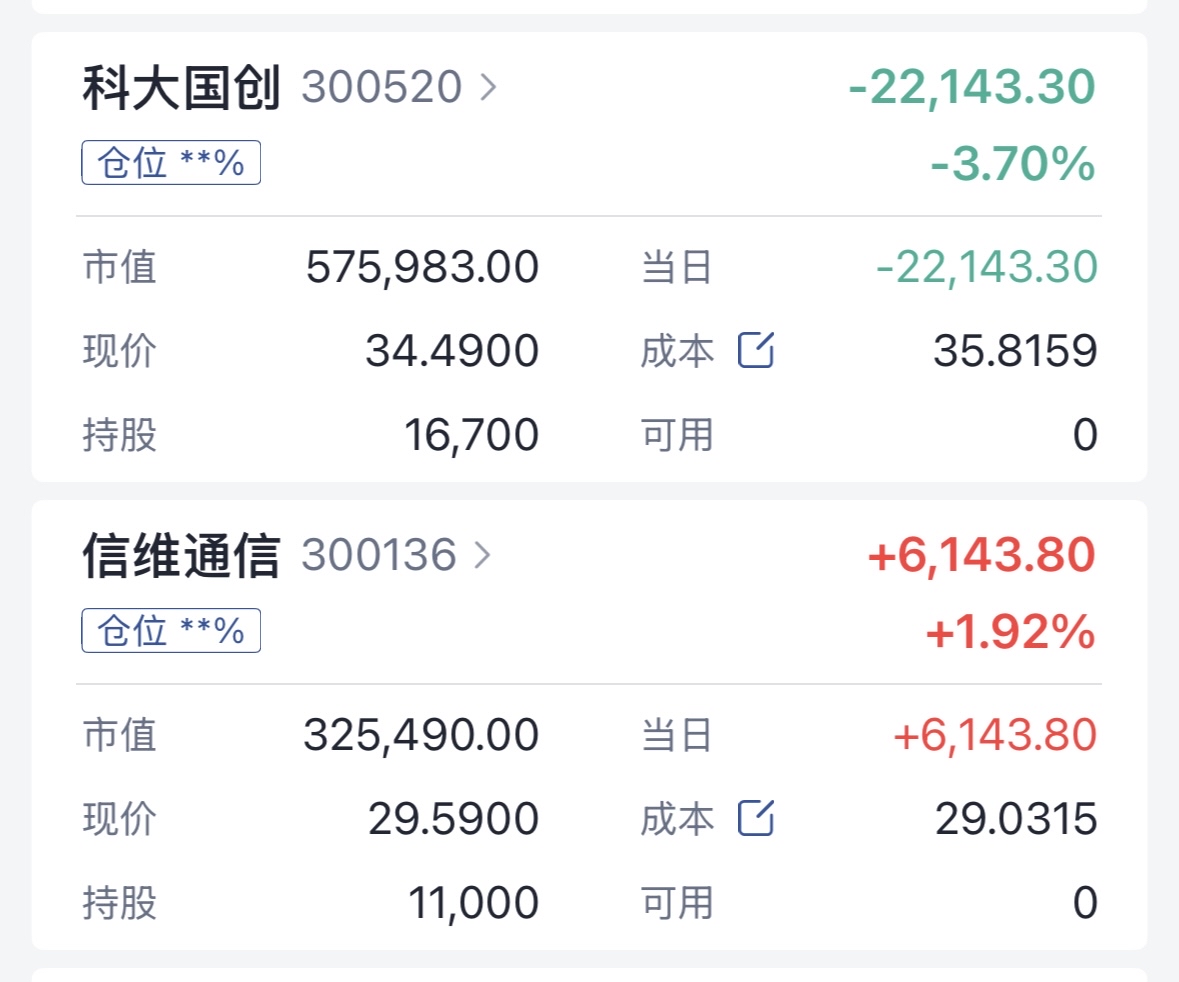Show the masked 仓位 badge on 信维通信
Image resolution: width=1179 pixels, height=982 pixels.
pyautogui.click(x=171, y=631)
